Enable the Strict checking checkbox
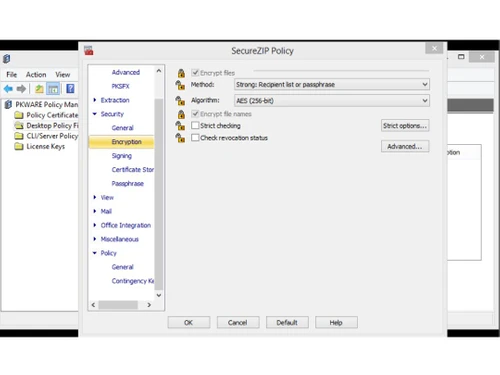The height and width of the screenshot is (375, 500). pos(195,125)
